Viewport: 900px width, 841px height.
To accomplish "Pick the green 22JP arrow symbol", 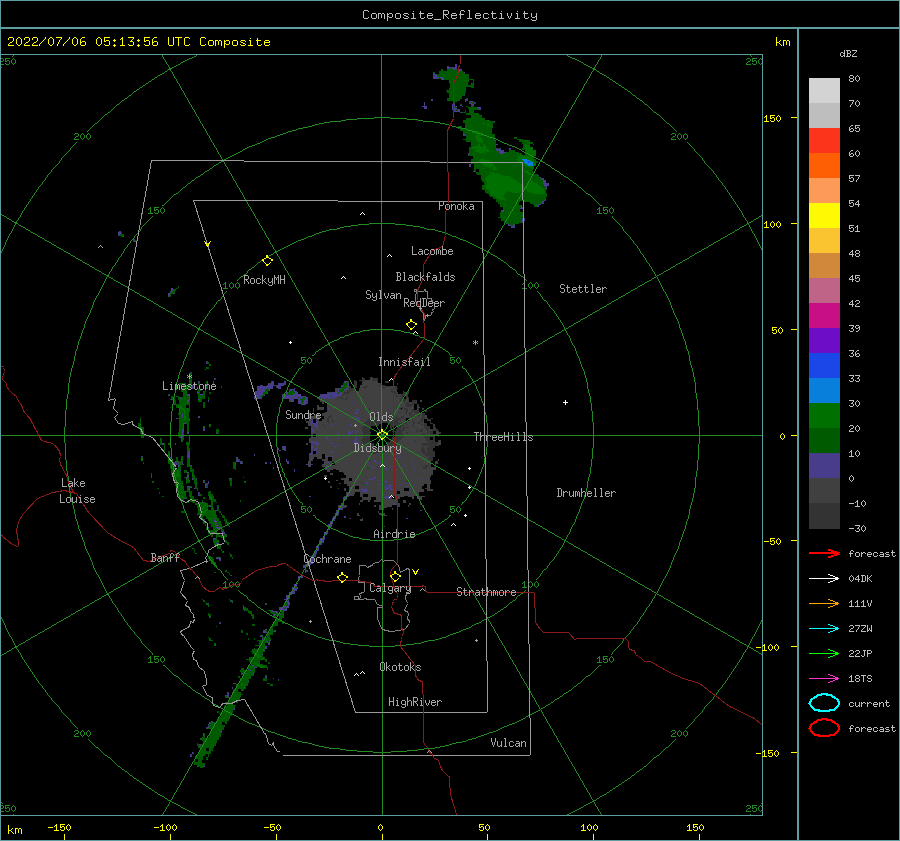I will [x=824, y=653].
